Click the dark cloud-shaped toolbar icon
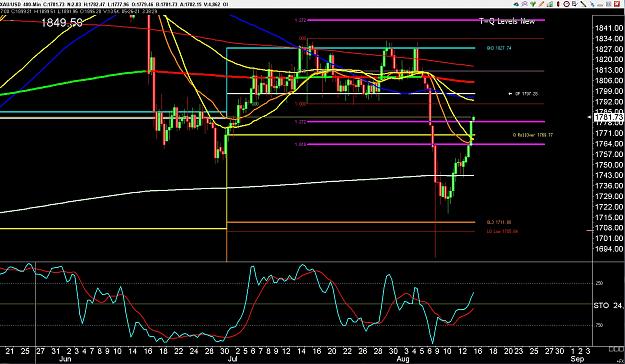This screenshot has height=364, width=625. [516, 4]
